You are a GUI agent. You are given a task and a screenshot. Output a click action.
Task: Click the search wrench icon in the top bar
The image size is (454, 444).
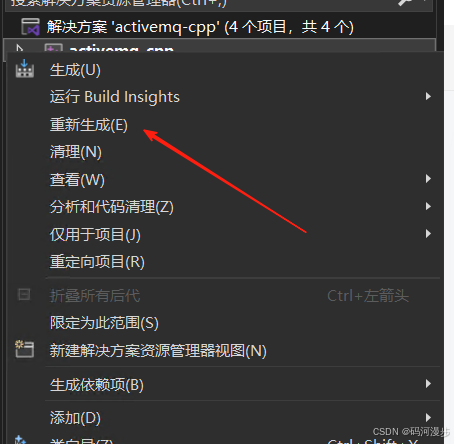[x=405, y=3]
